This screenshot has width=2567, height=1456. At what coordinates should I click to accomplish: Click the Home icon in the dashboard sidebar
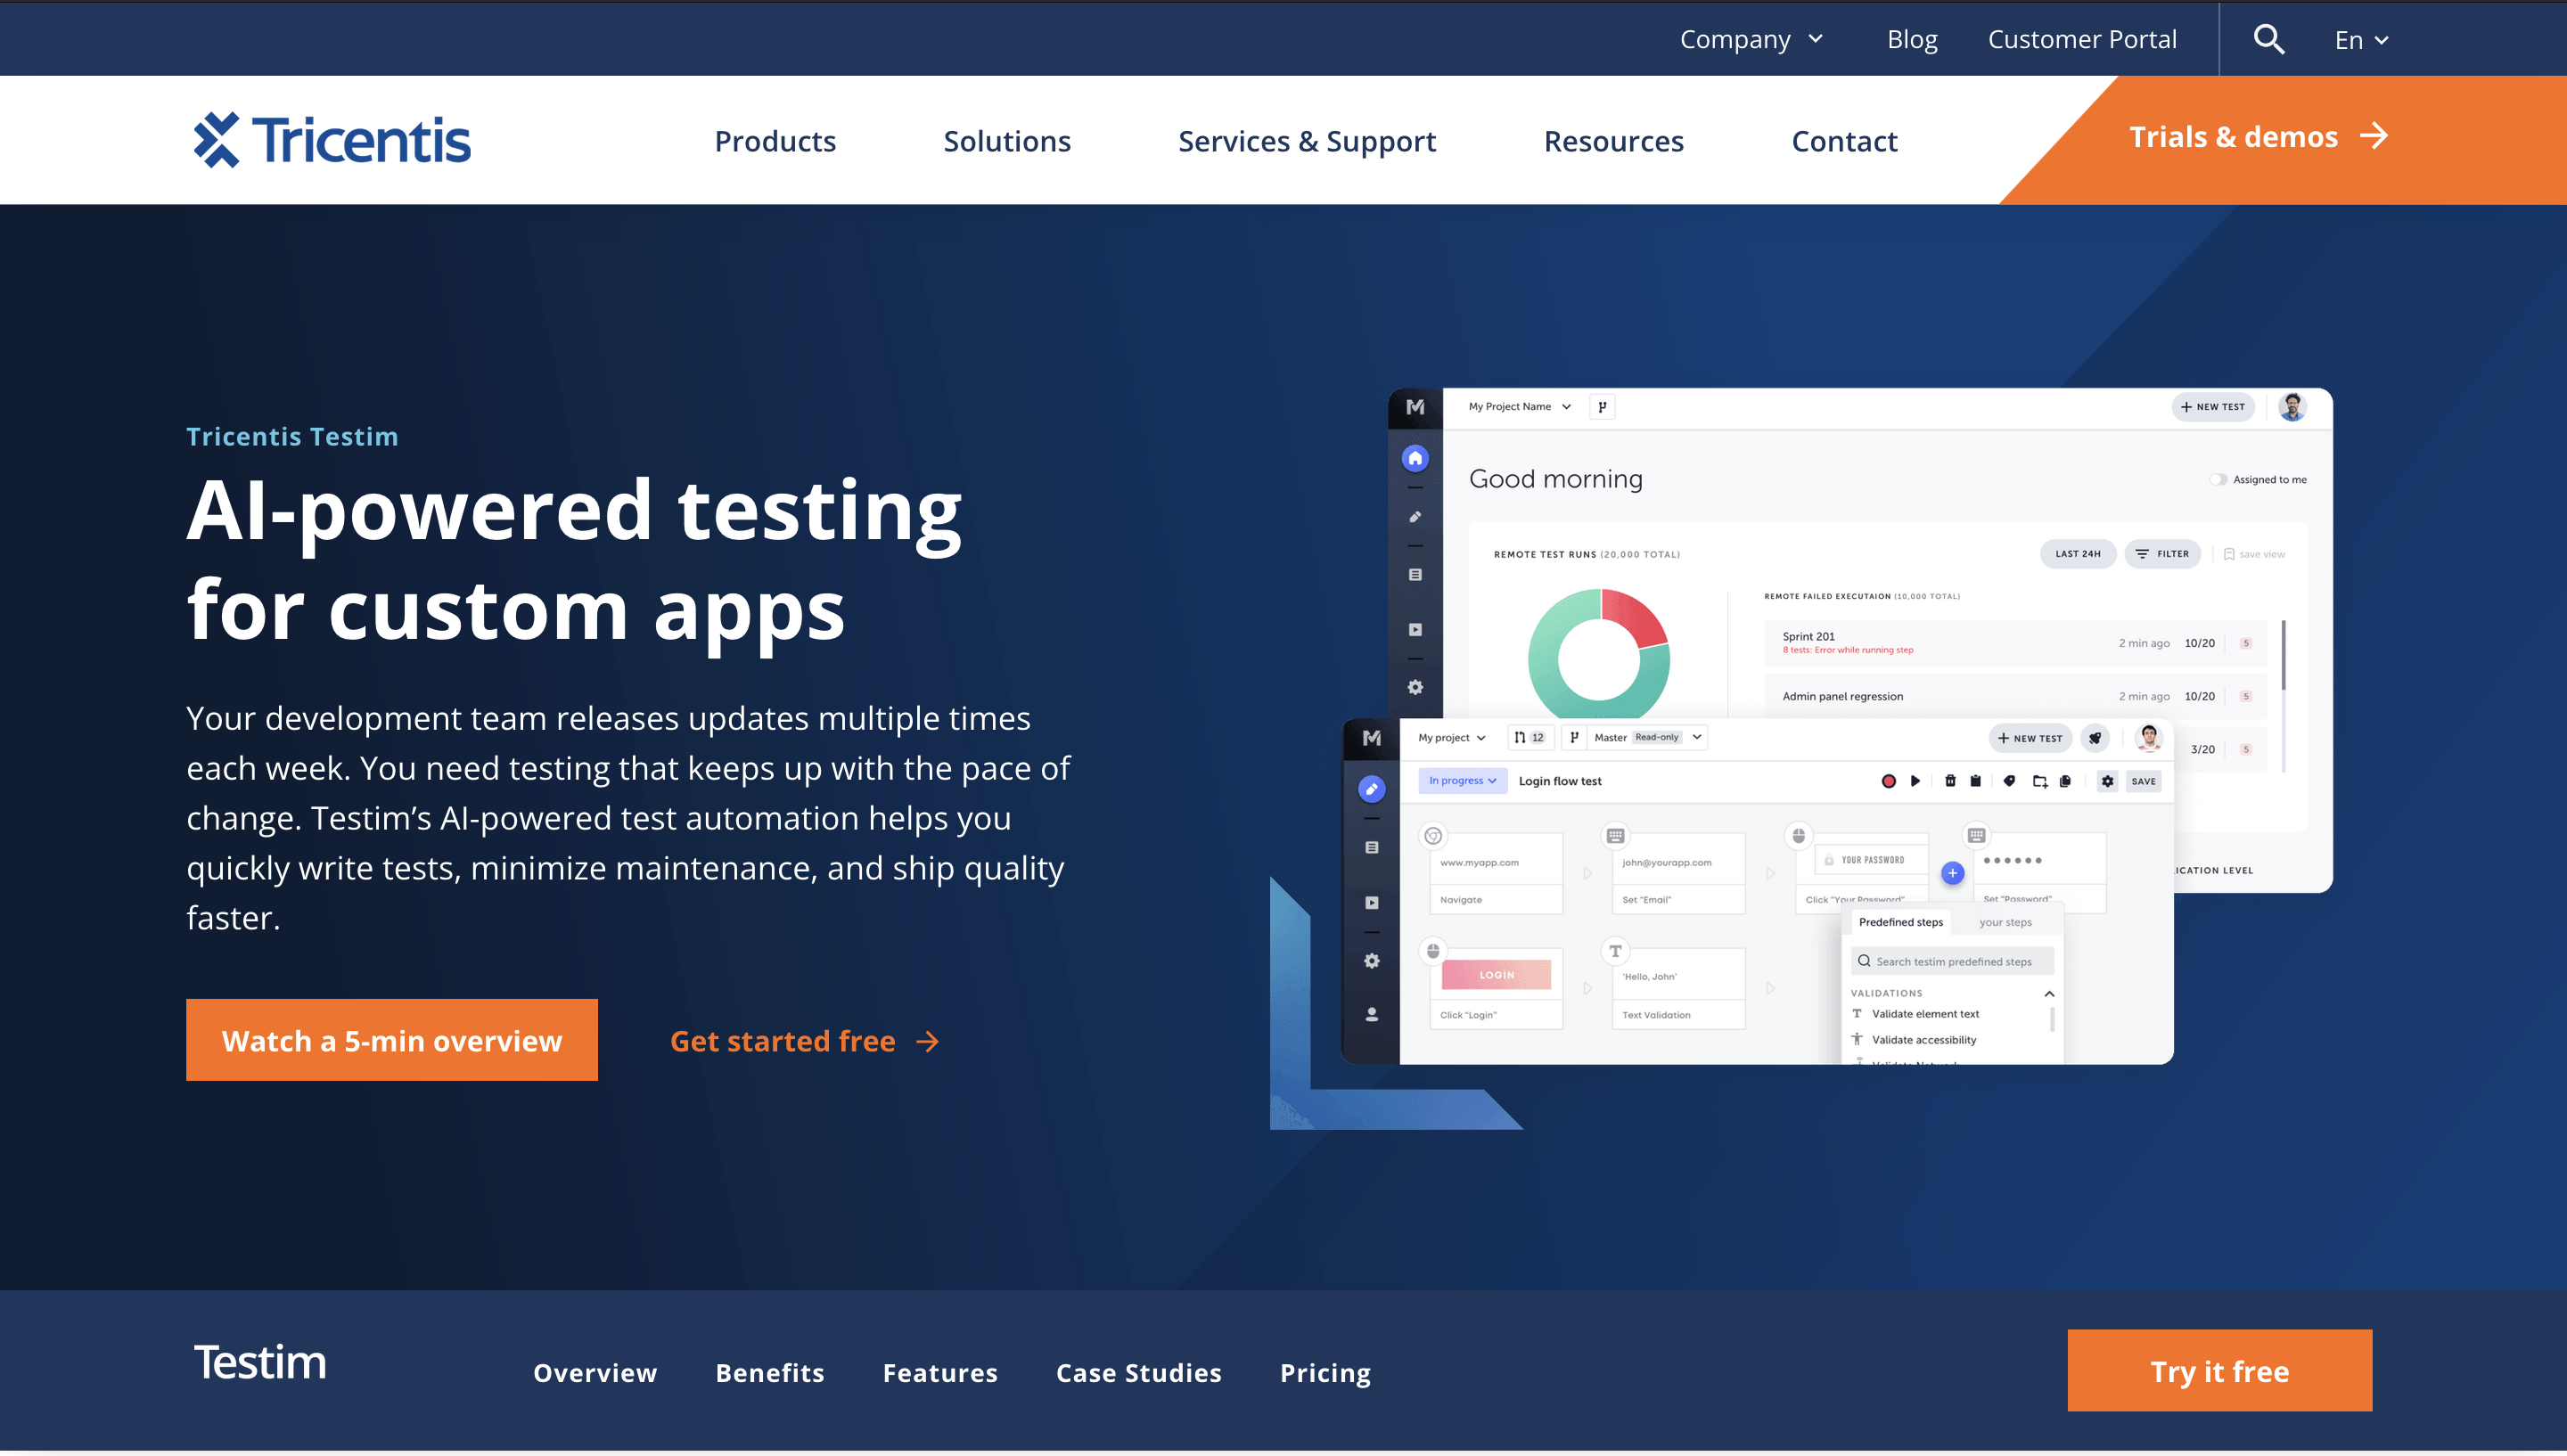click(1415, 458)
